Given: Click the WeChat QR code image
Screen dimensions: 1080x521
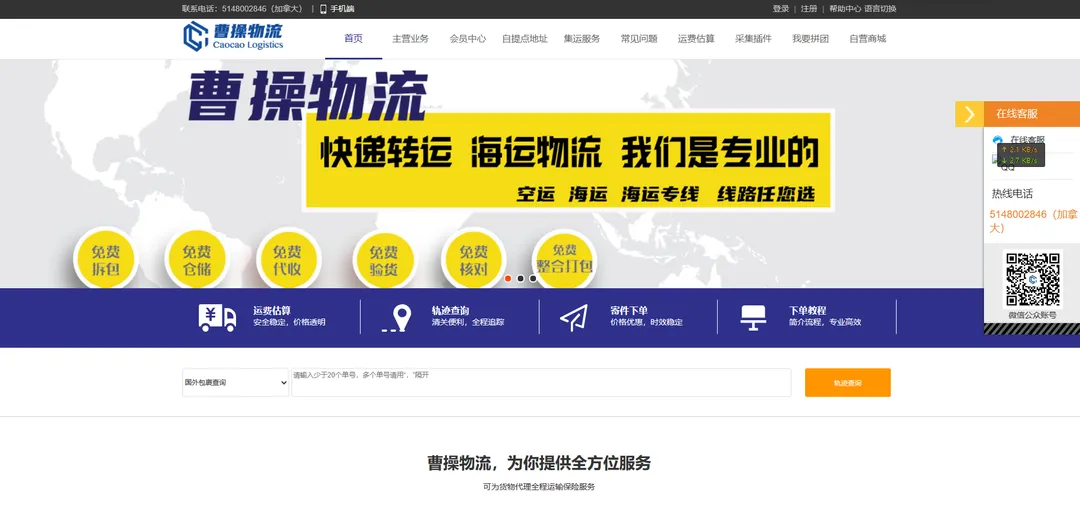Looking at the screenshot, I should (x=1032, y=279).
